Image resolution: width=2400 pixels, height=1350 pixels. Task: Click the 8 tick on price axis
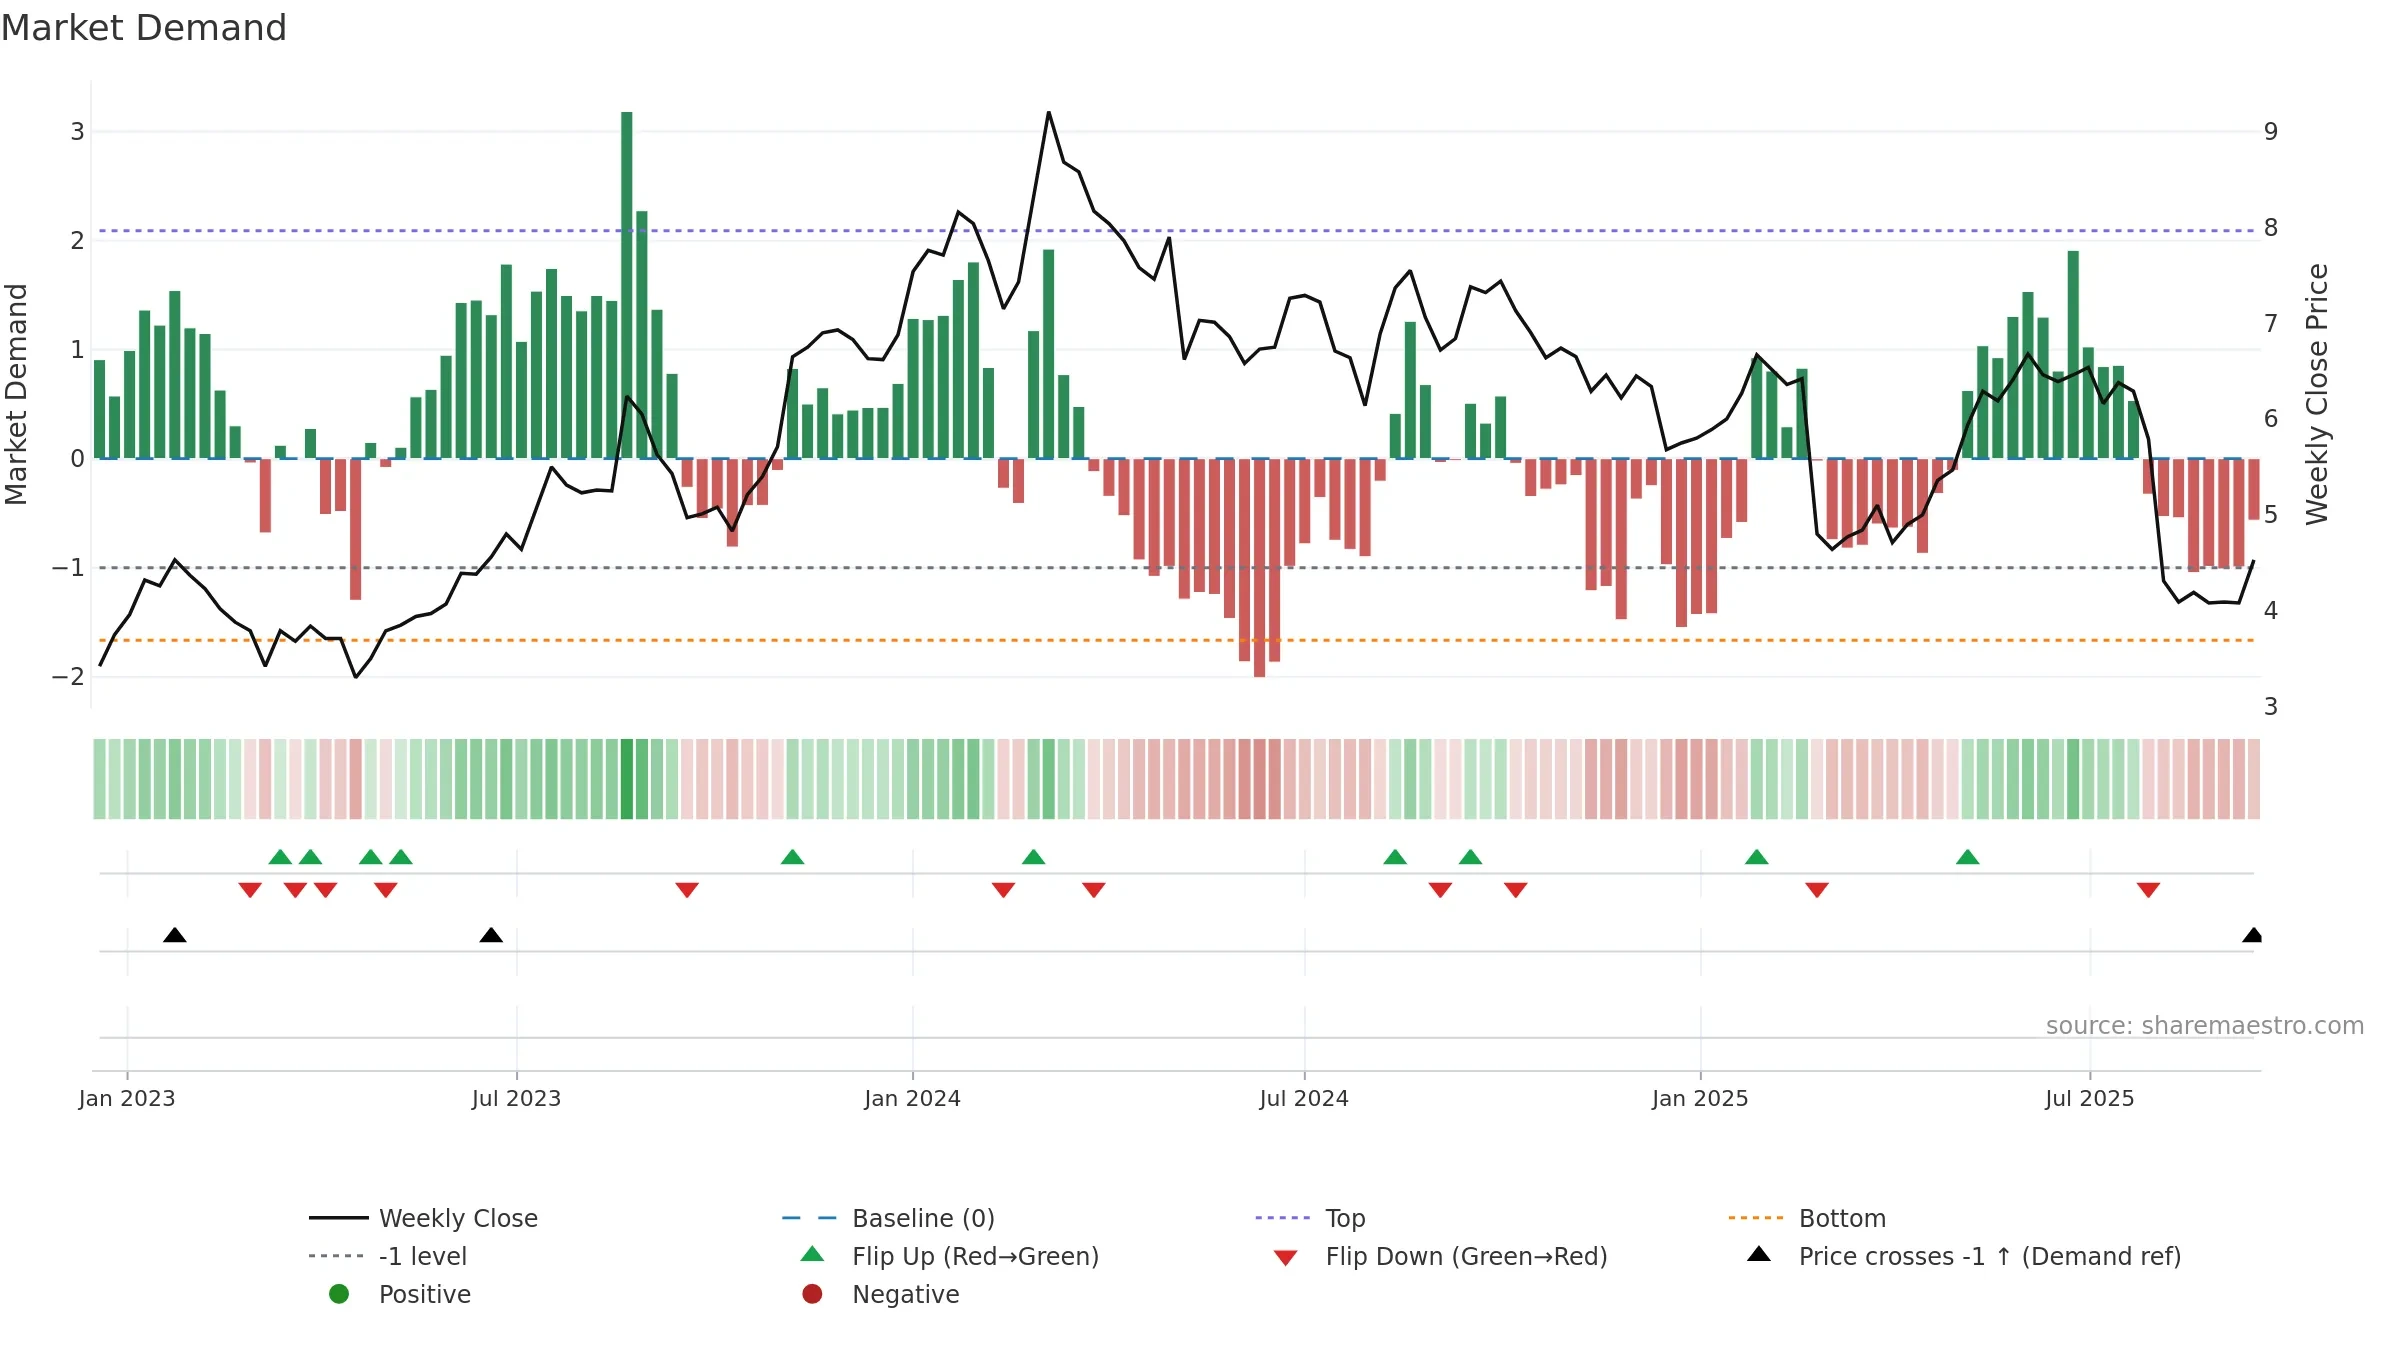(x=2271, y=228)
